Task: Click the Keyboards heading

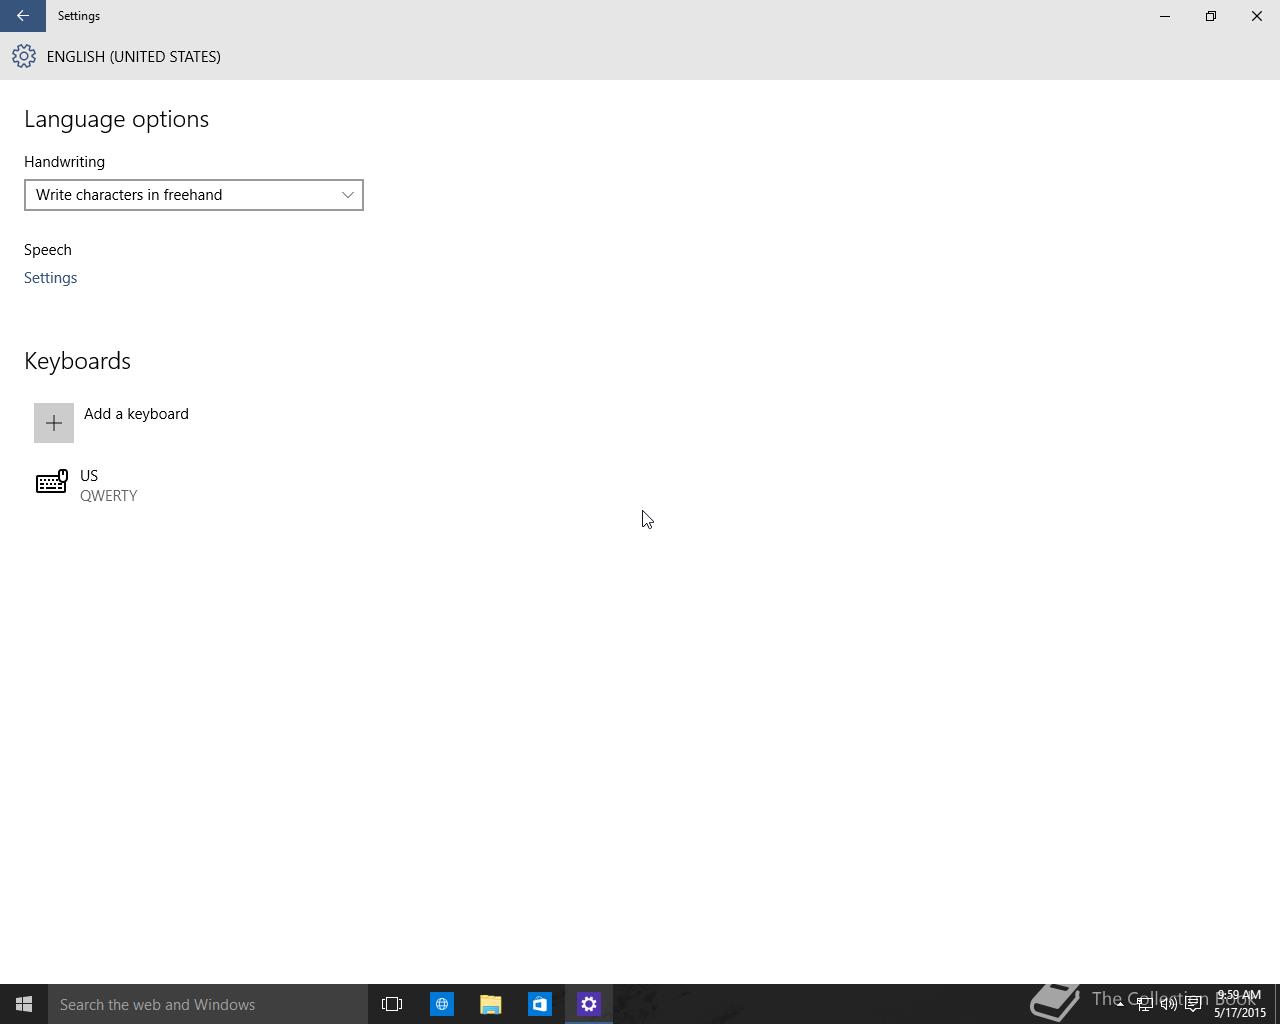Action: (x=78, y=361)
